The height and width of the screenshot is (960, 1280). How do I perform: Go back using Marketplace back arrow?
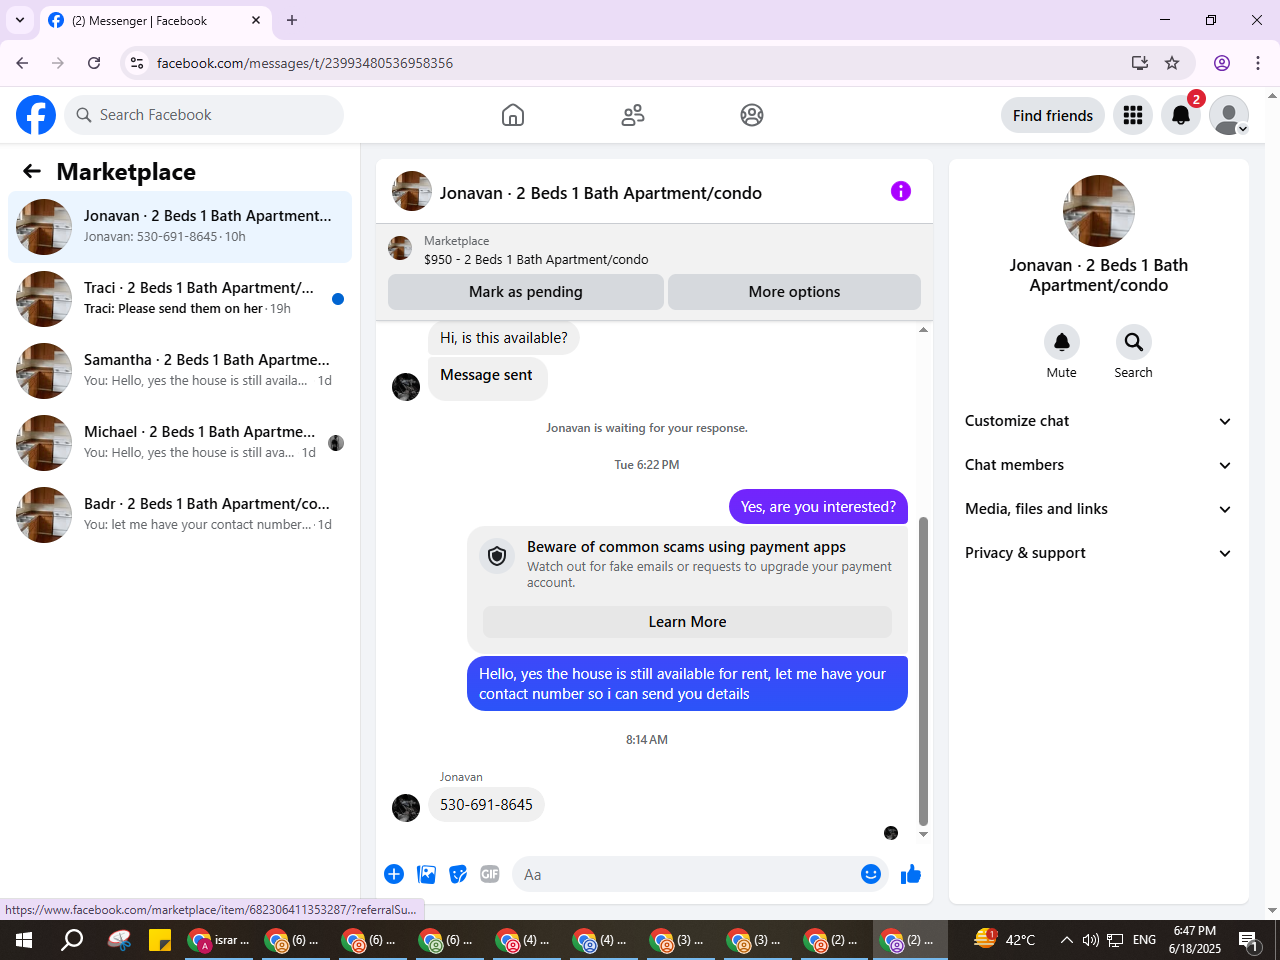pos(32,171)
